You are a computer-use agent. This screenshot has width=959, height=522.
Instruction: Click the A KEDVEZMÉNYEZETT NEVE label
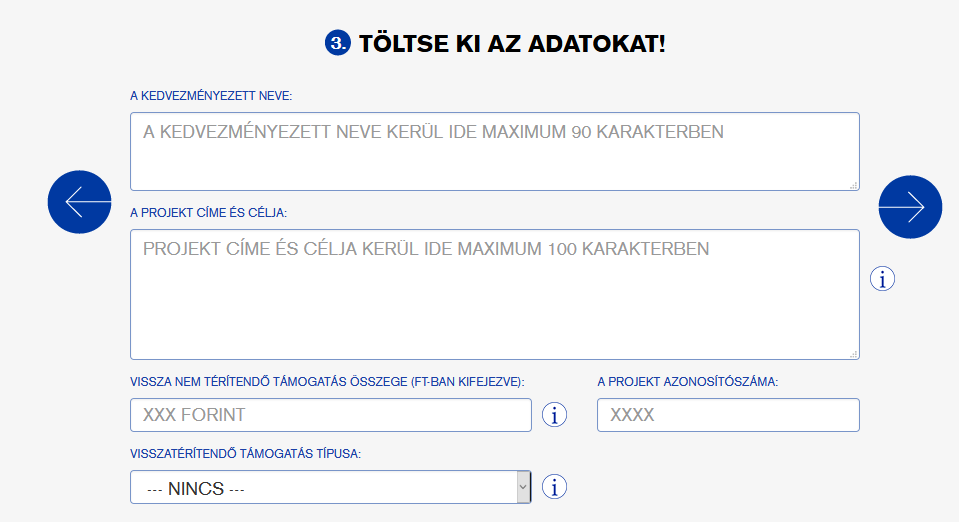[211, 96]
